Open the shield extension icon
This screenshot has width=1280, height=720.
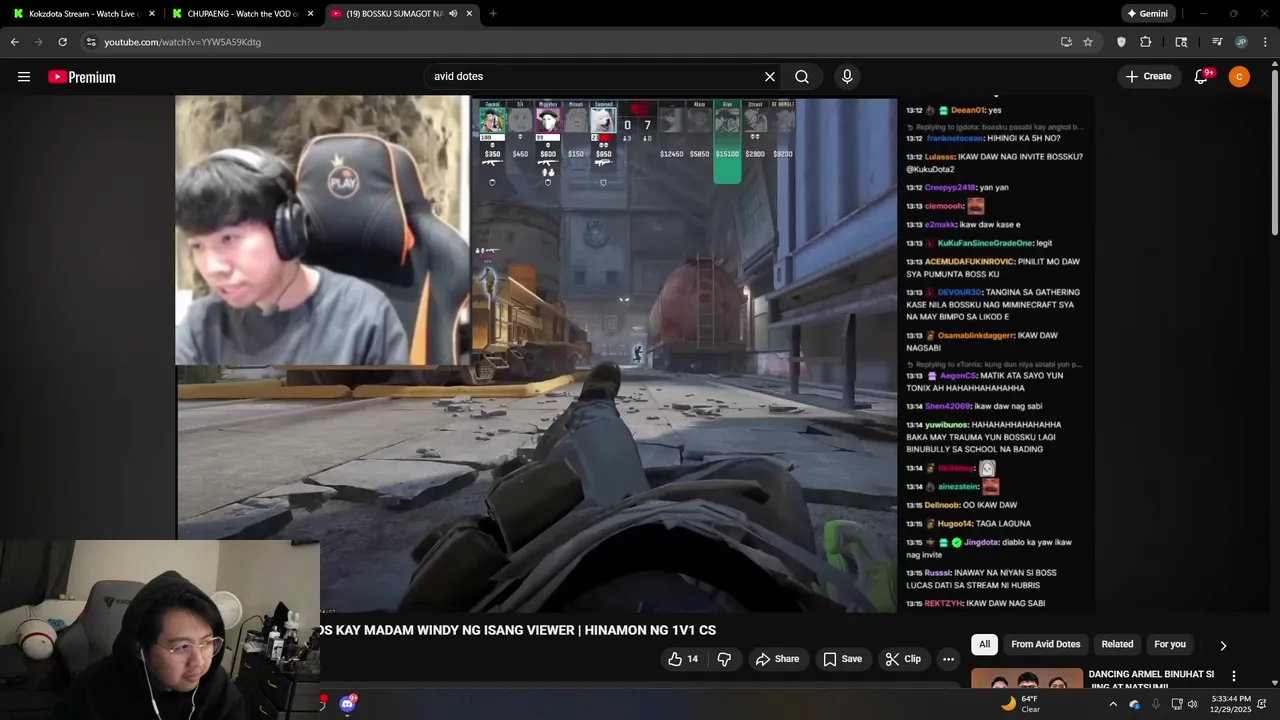1121,42
